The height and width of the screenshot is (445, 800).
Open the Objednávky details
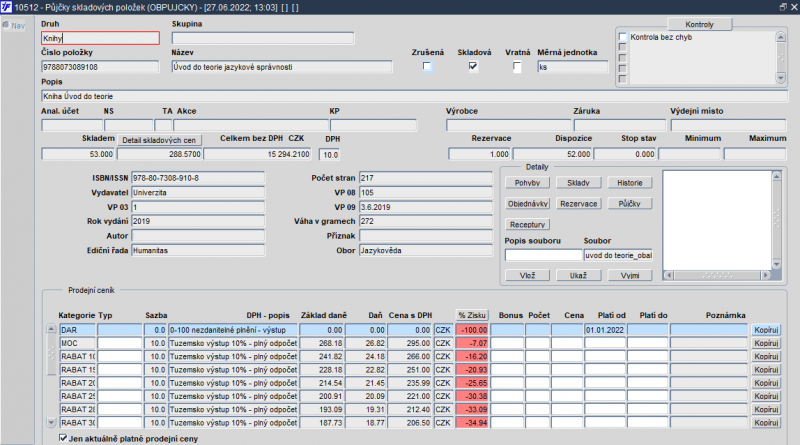click(x=528, y=204)
